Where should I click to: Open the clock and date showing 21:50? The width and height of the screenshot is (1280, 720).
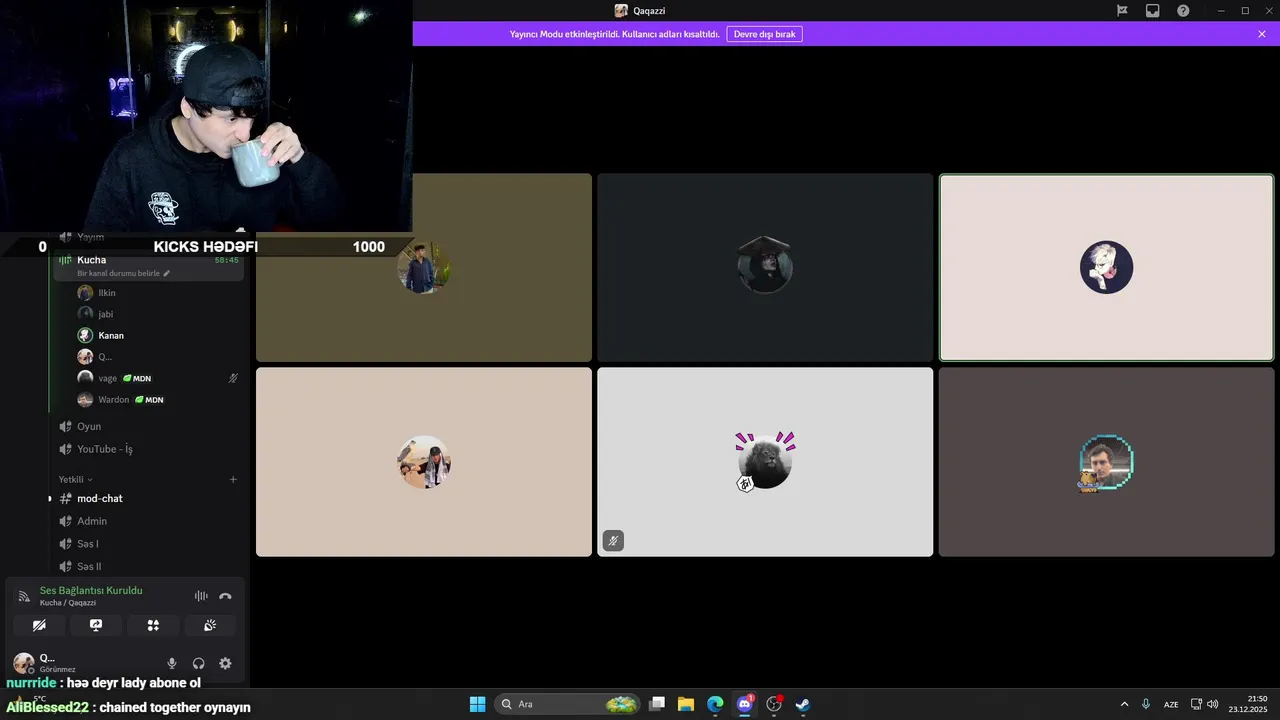click(x=1250, y=704)
